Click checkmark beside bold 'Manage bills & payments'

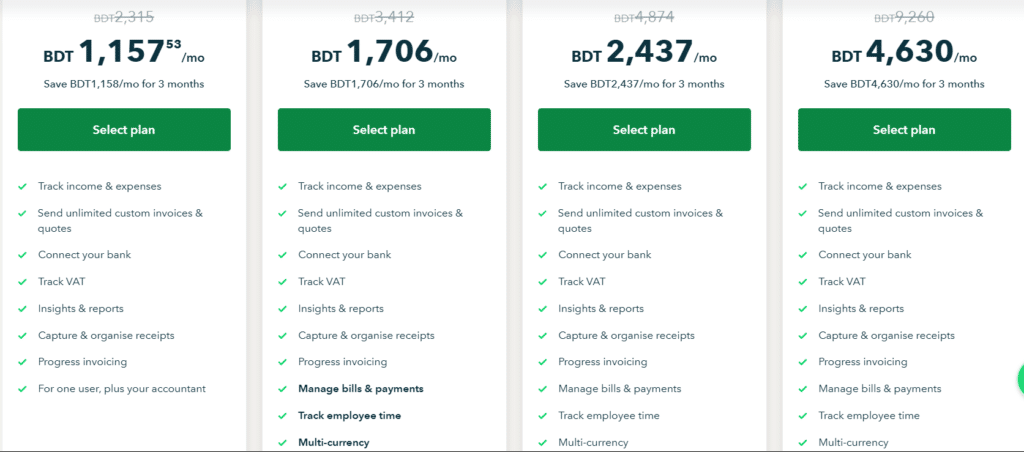[x=283, y=389]
